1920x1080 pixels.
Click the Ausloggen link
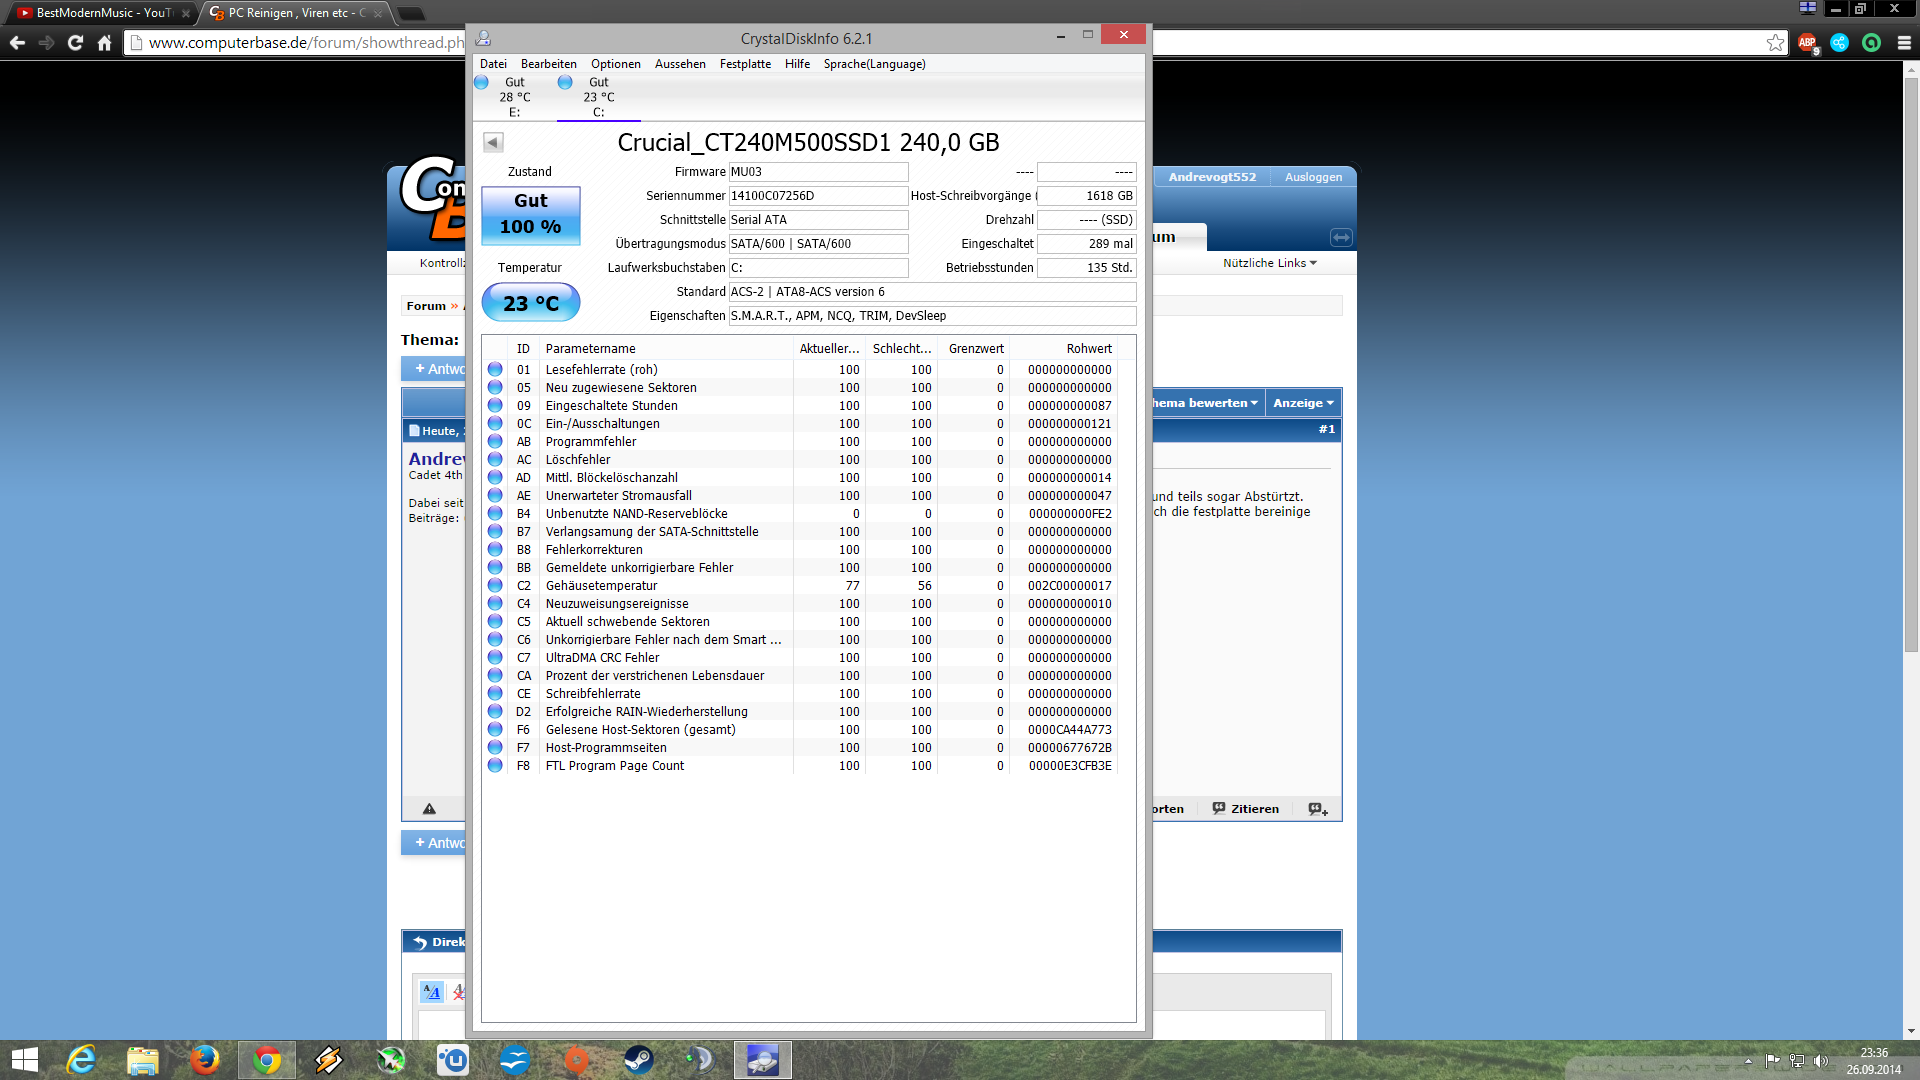(x=1313, y=177)
